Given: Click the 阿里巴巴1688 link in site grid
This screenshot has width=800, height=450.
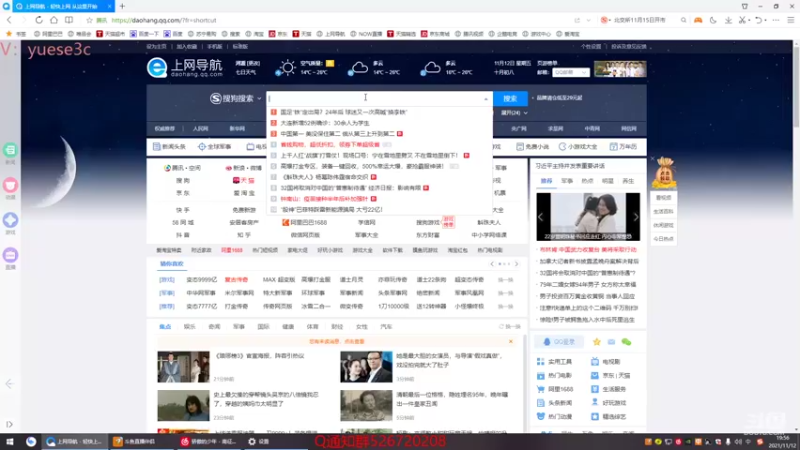Looking at the screenshot, I should point(305,223).
